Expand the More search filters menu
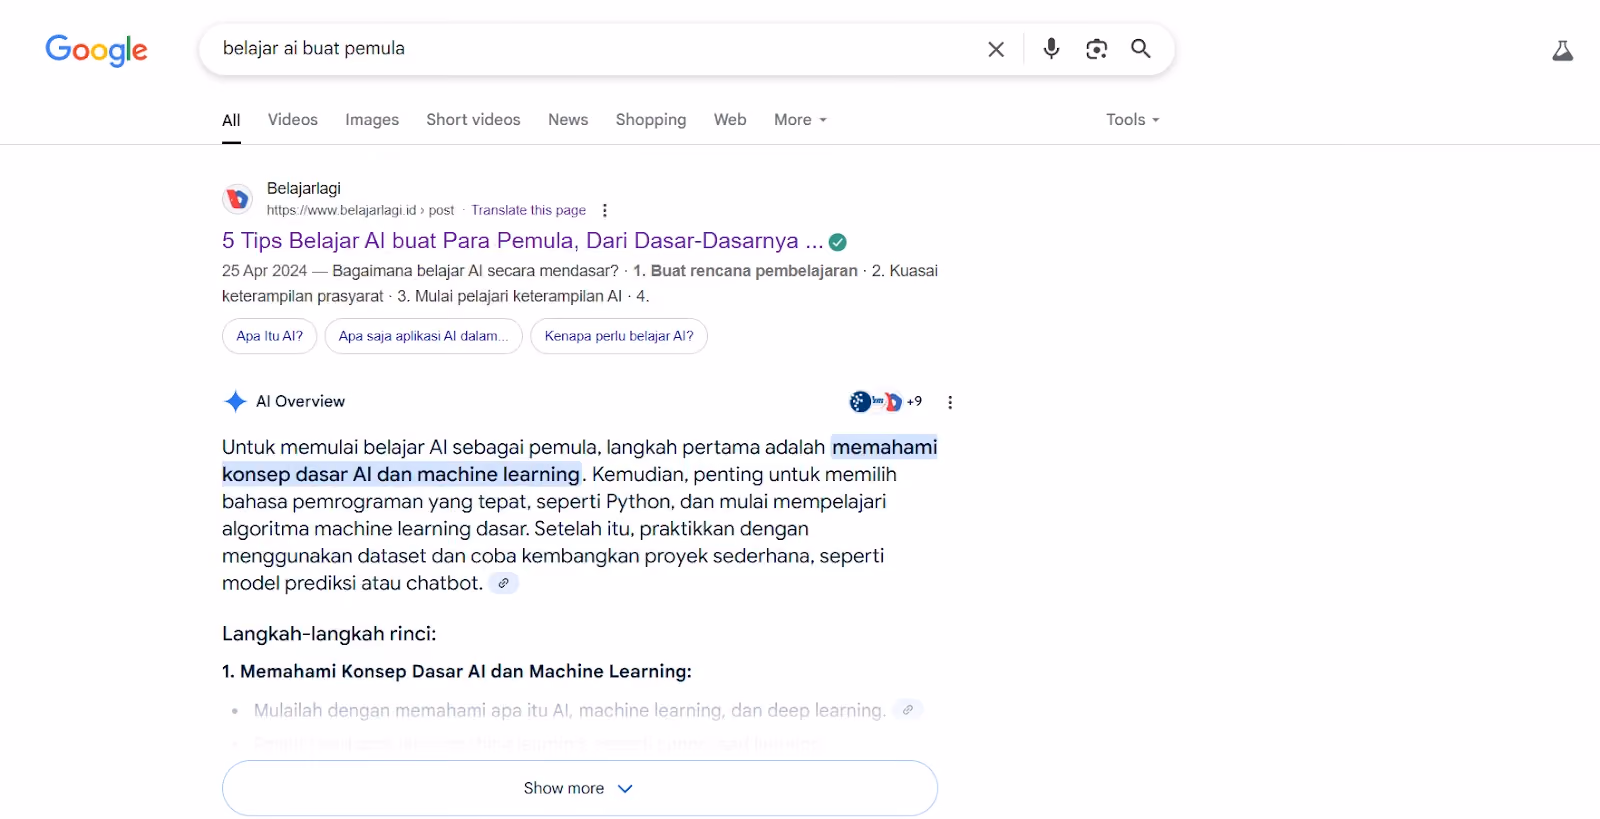 pos(801,120)
